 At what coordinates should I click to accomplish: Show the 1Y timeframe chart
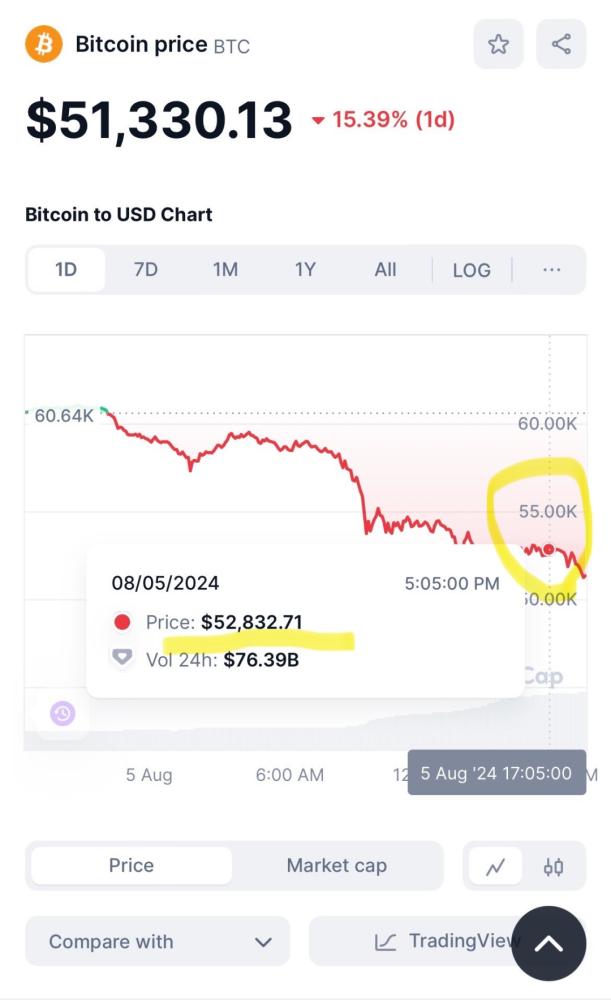[x=305, y=270]
